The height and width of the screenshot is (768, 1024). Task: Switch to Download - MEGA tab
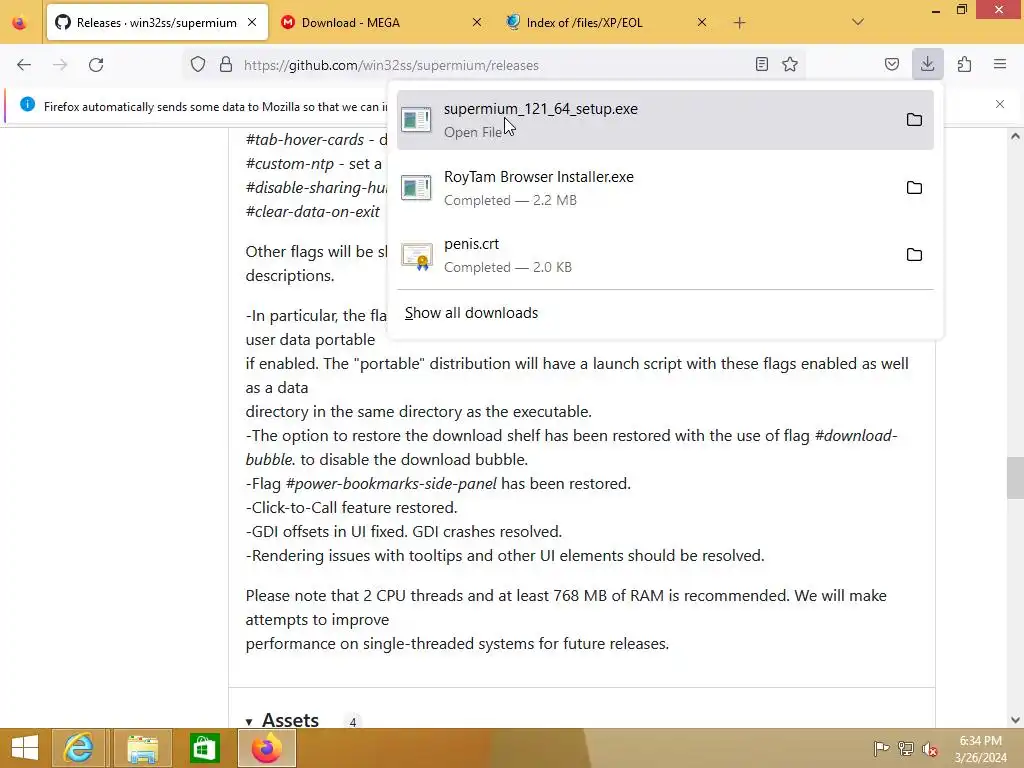point(383,23)
